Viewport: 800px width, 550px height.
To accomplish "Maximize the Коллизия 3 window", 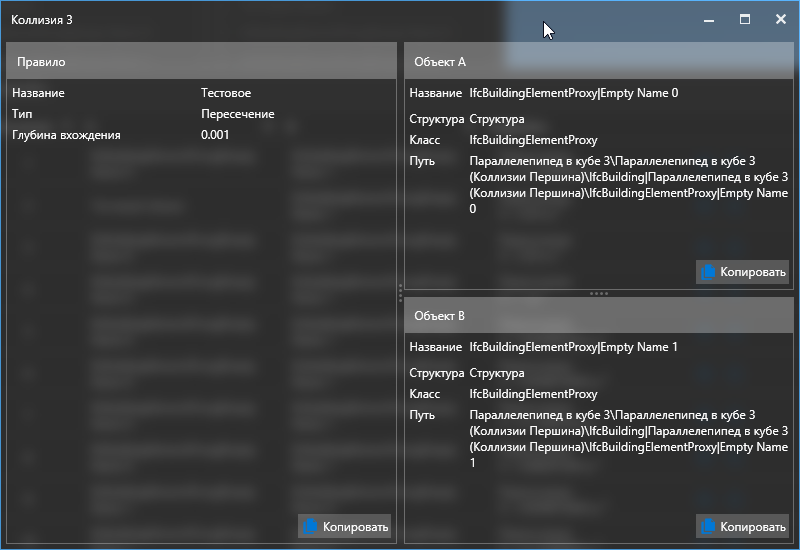I will coord(745,19).
